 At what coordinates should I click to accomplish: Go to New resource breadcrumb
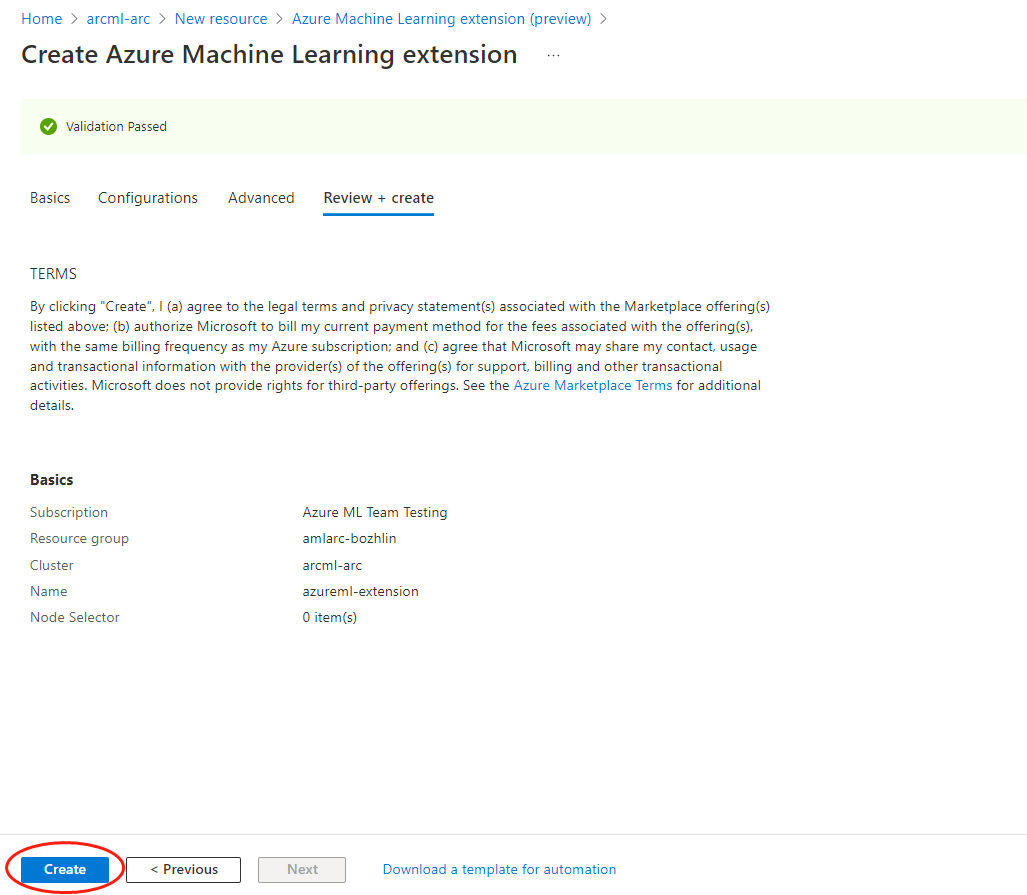click(221, 18)
